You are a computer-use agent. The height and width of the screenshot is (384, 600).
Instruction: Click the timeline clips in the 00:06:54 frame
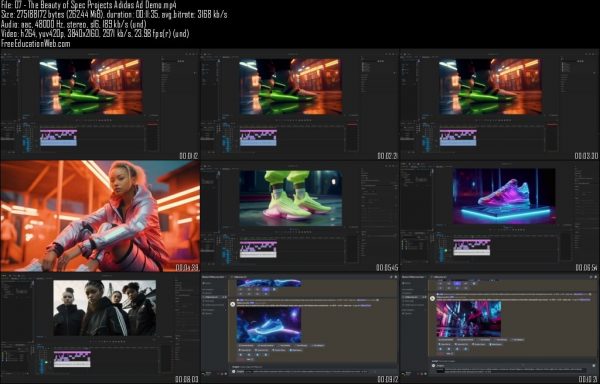[471, 247]
